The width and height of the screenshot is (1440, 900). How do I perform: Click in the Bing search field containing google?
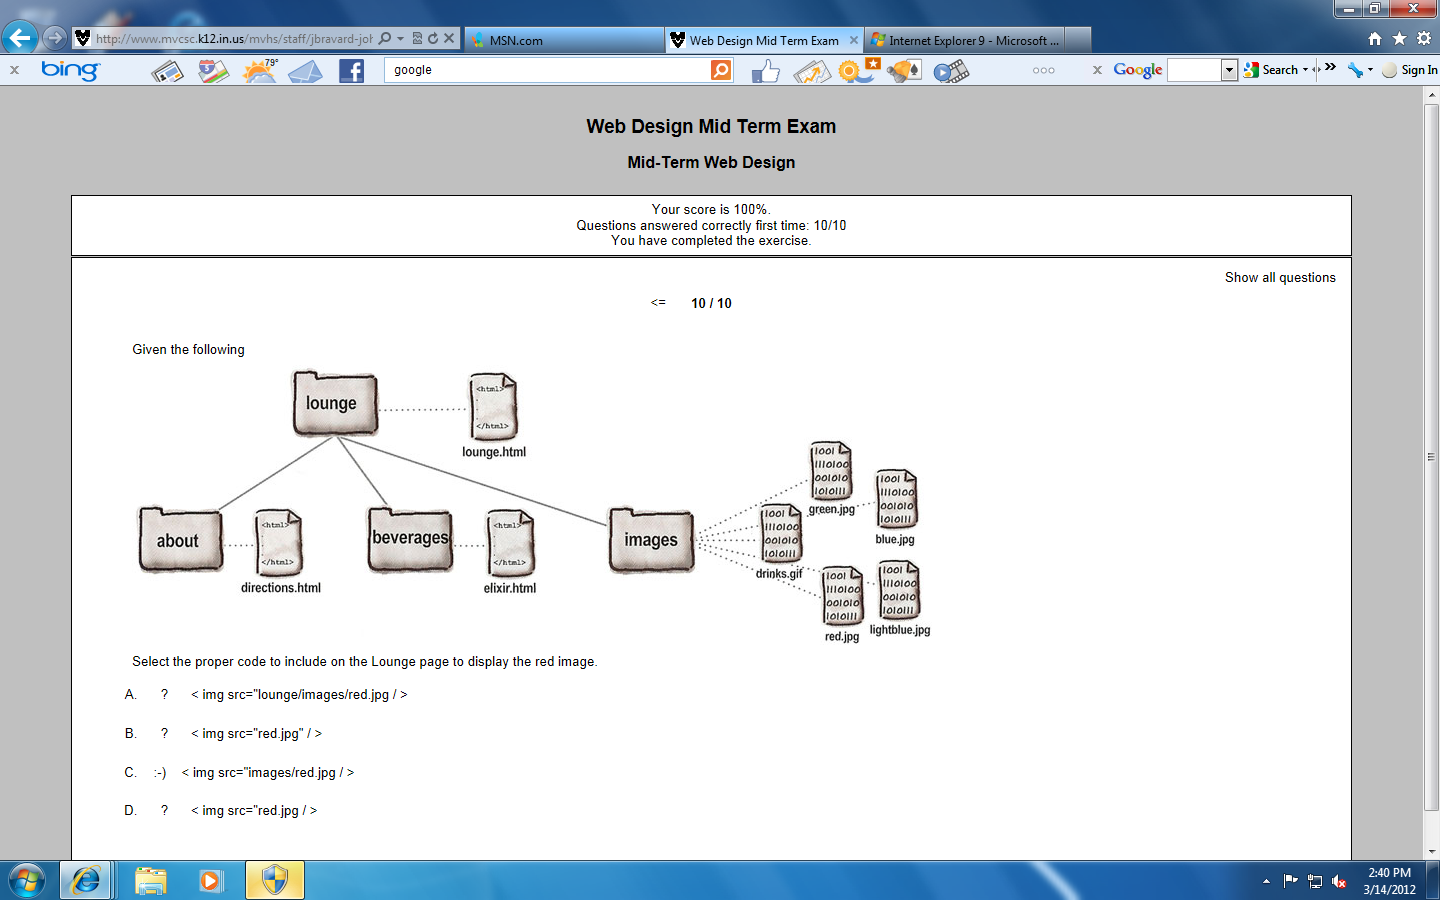(x=545, y=70)
